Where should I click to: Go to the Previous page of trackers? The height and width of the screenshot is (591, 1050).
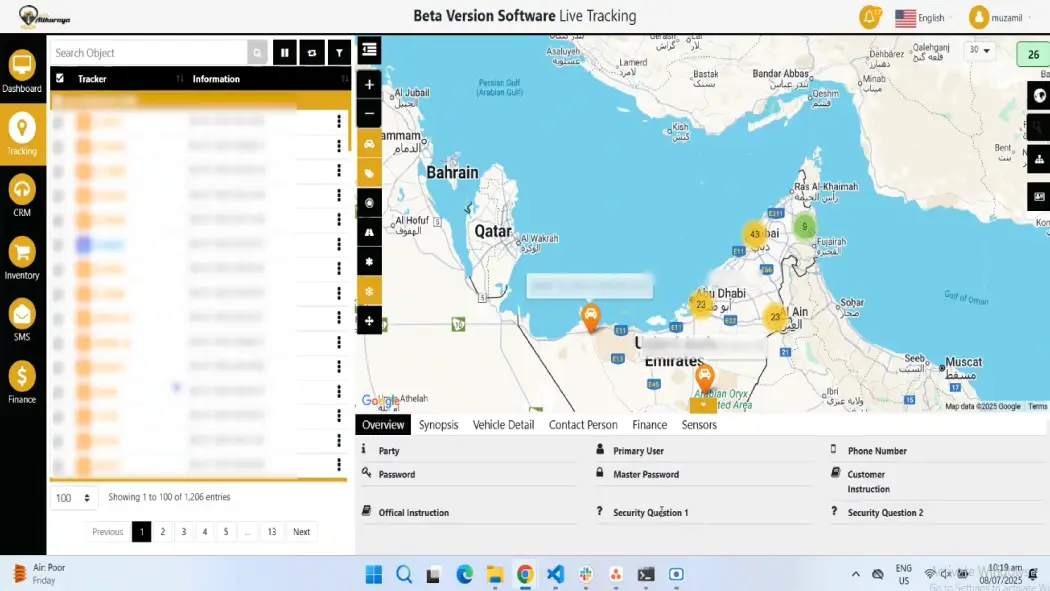point(108,532)
